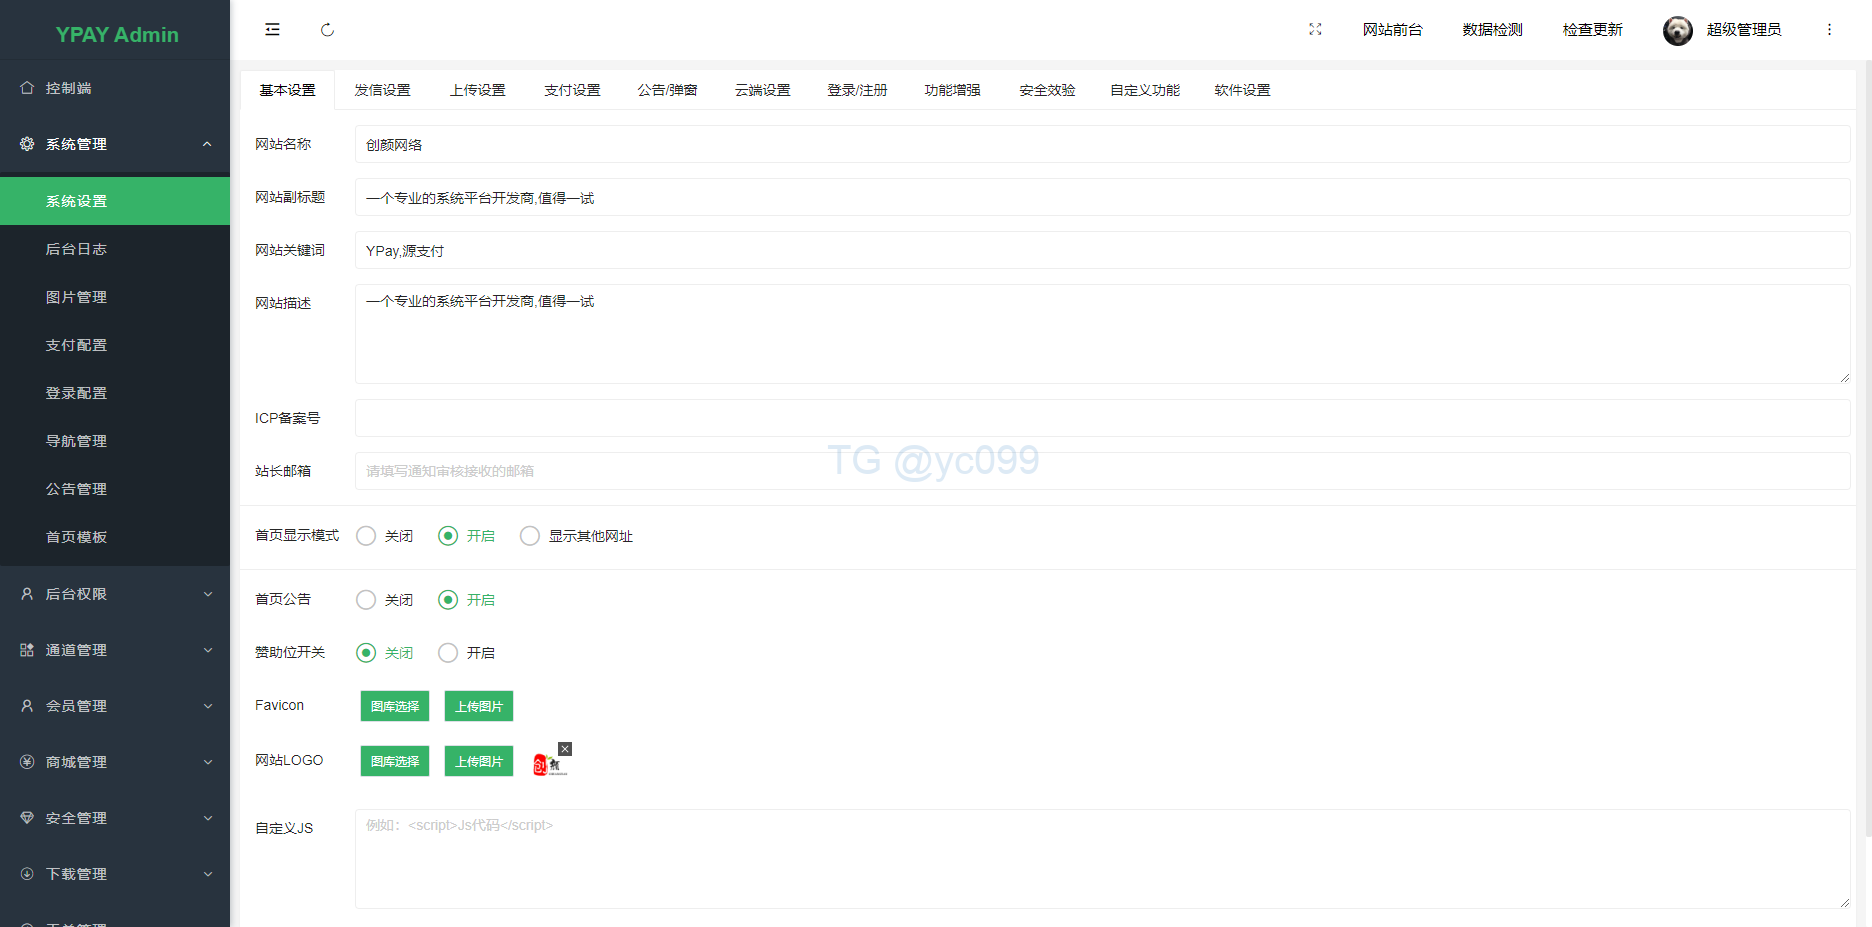Click the 下载管理 download icon in the sidebar
This screenshot has width=1872, height=927.
coord(27,873)
